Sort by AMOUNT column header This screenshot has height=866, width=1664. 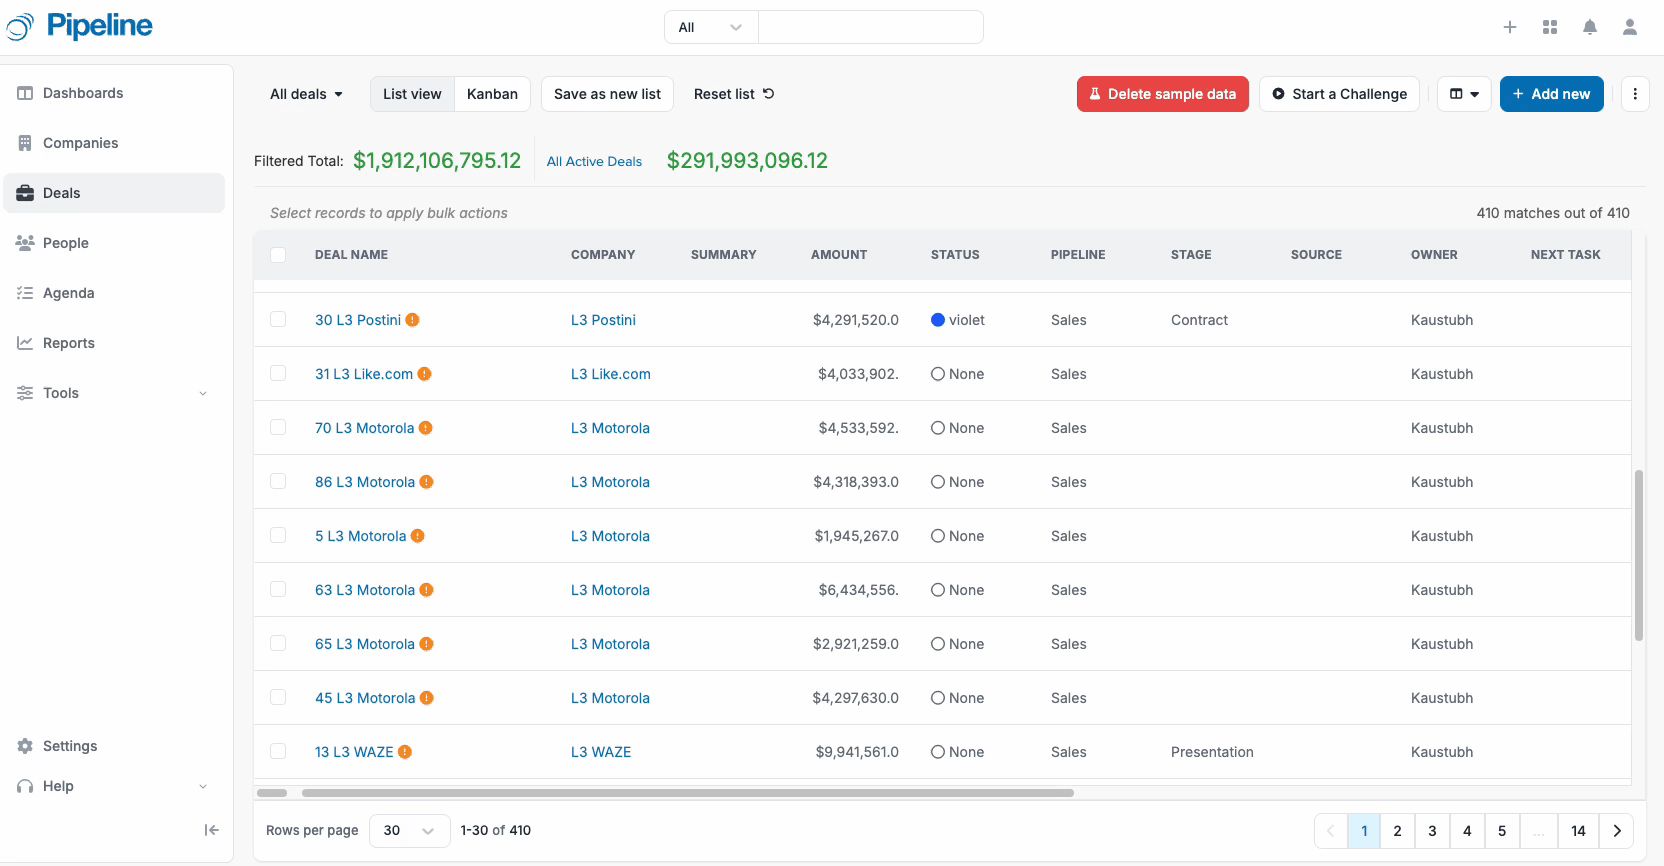pyautogui.click(x=838, y=255)
